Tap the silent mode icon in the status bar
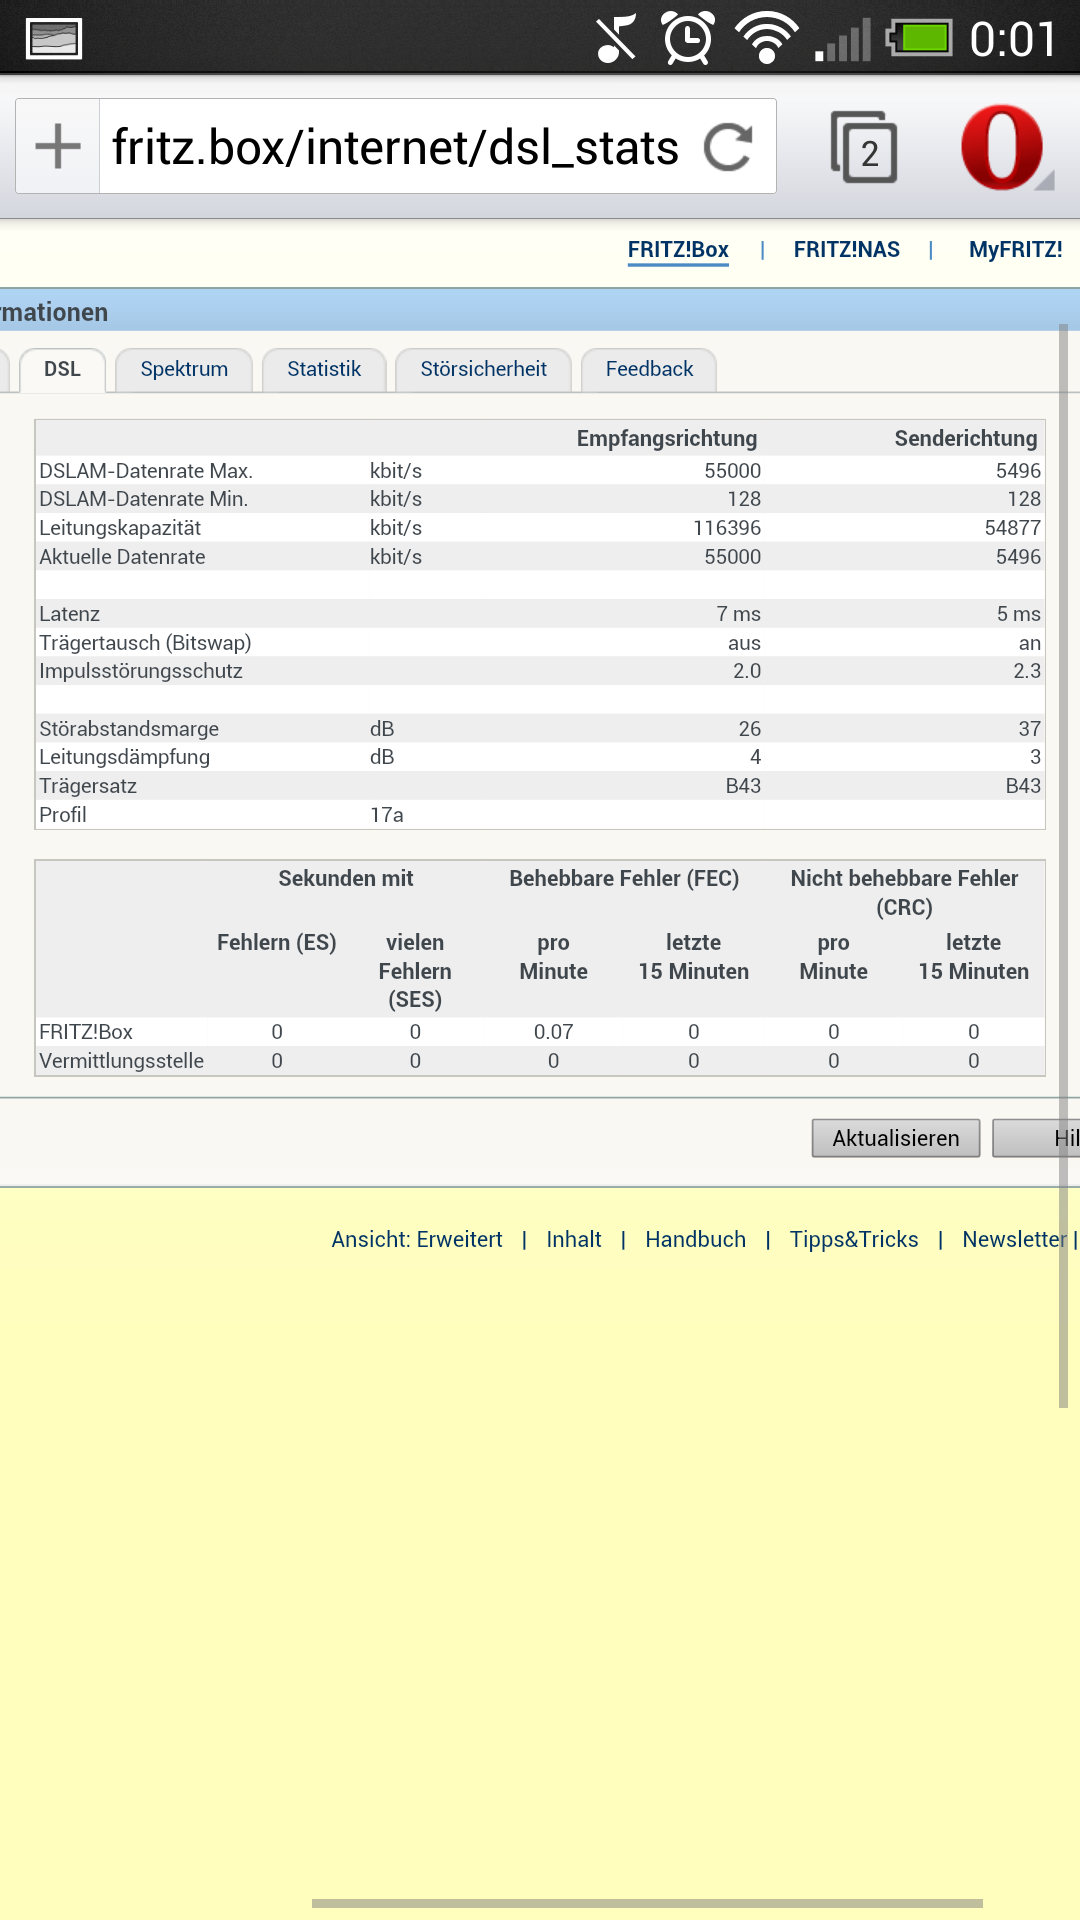 coord(616,40)
